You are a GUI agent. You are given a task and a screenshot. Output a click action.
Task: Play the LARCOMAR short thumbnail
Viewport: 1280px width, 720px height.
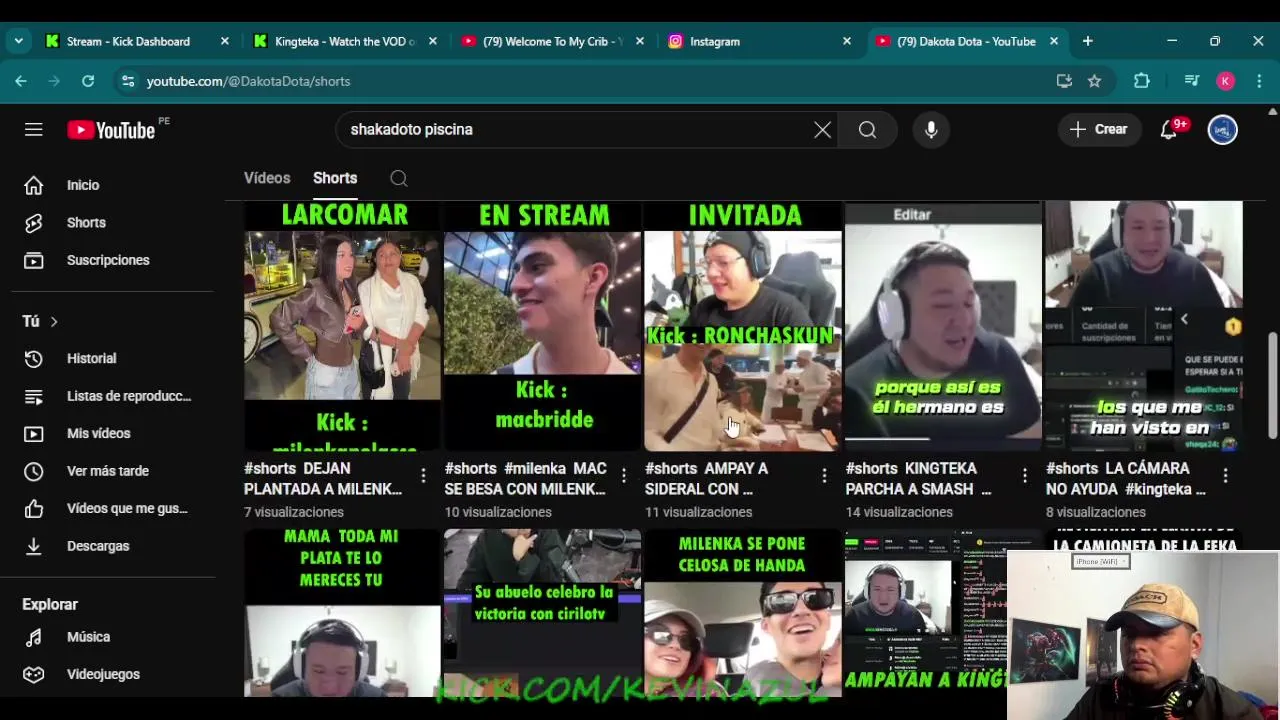tap(342, 326)
